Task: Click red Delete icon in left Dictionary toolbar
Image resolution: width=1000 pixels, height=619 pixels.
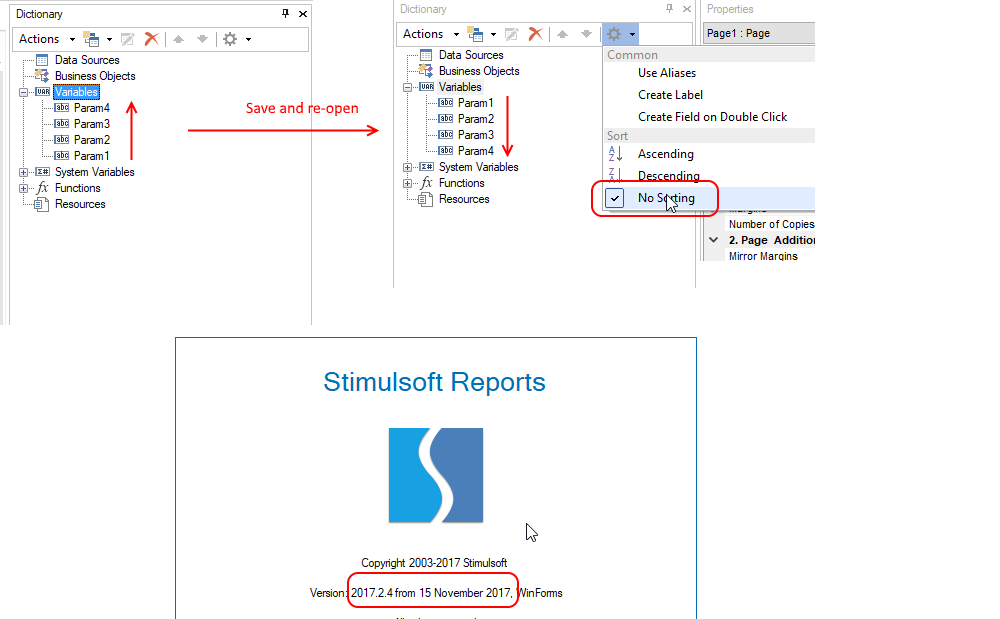Action: click(x=151, y=39)
